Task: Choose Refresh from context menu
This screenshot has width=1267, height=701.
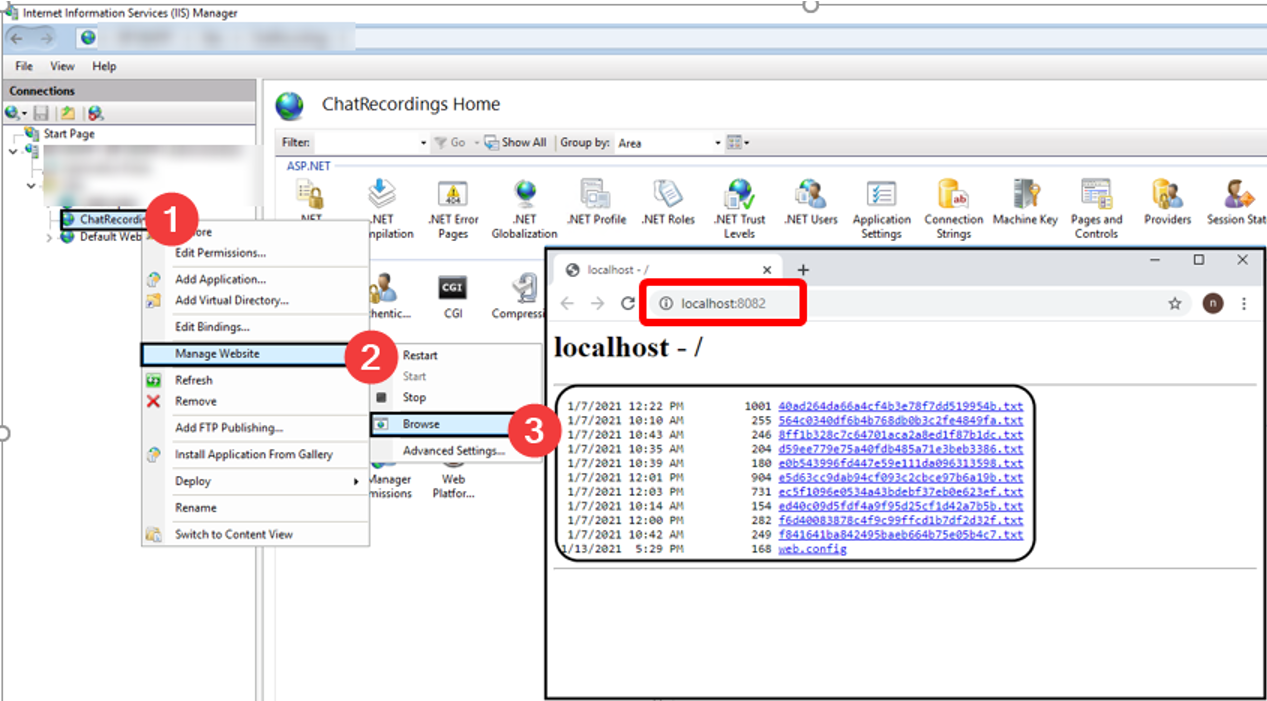Action: (255, 380)
